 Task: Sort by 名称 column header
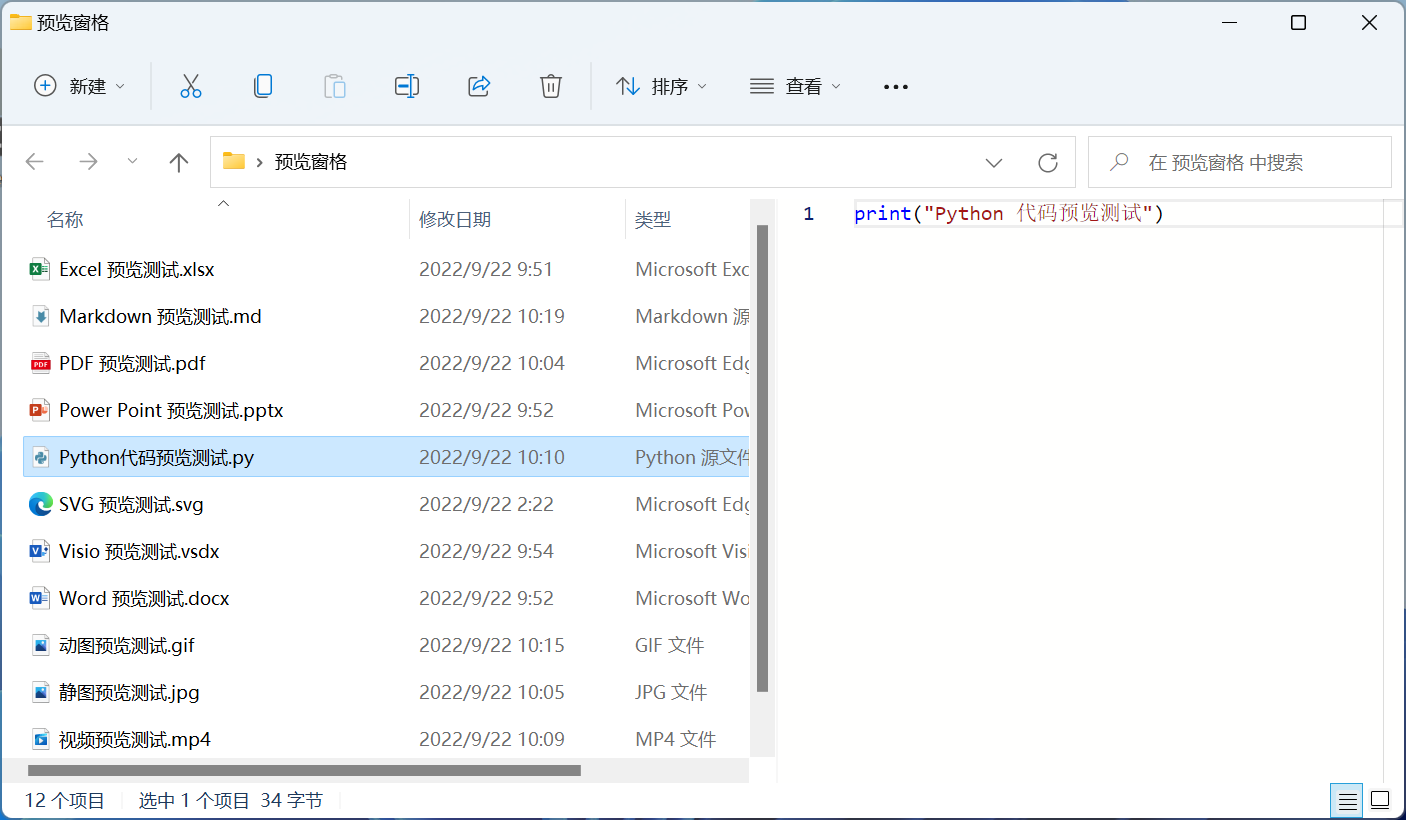(x=65, y=220)
